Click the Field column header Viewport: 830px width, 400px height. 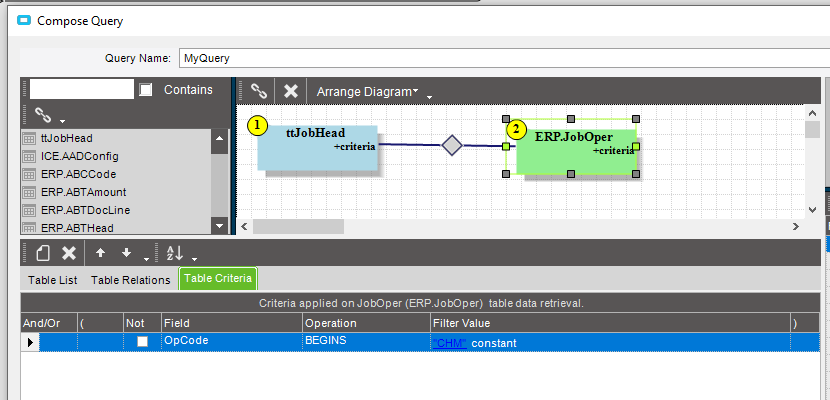pyautogui.click(x=232, y=323)
